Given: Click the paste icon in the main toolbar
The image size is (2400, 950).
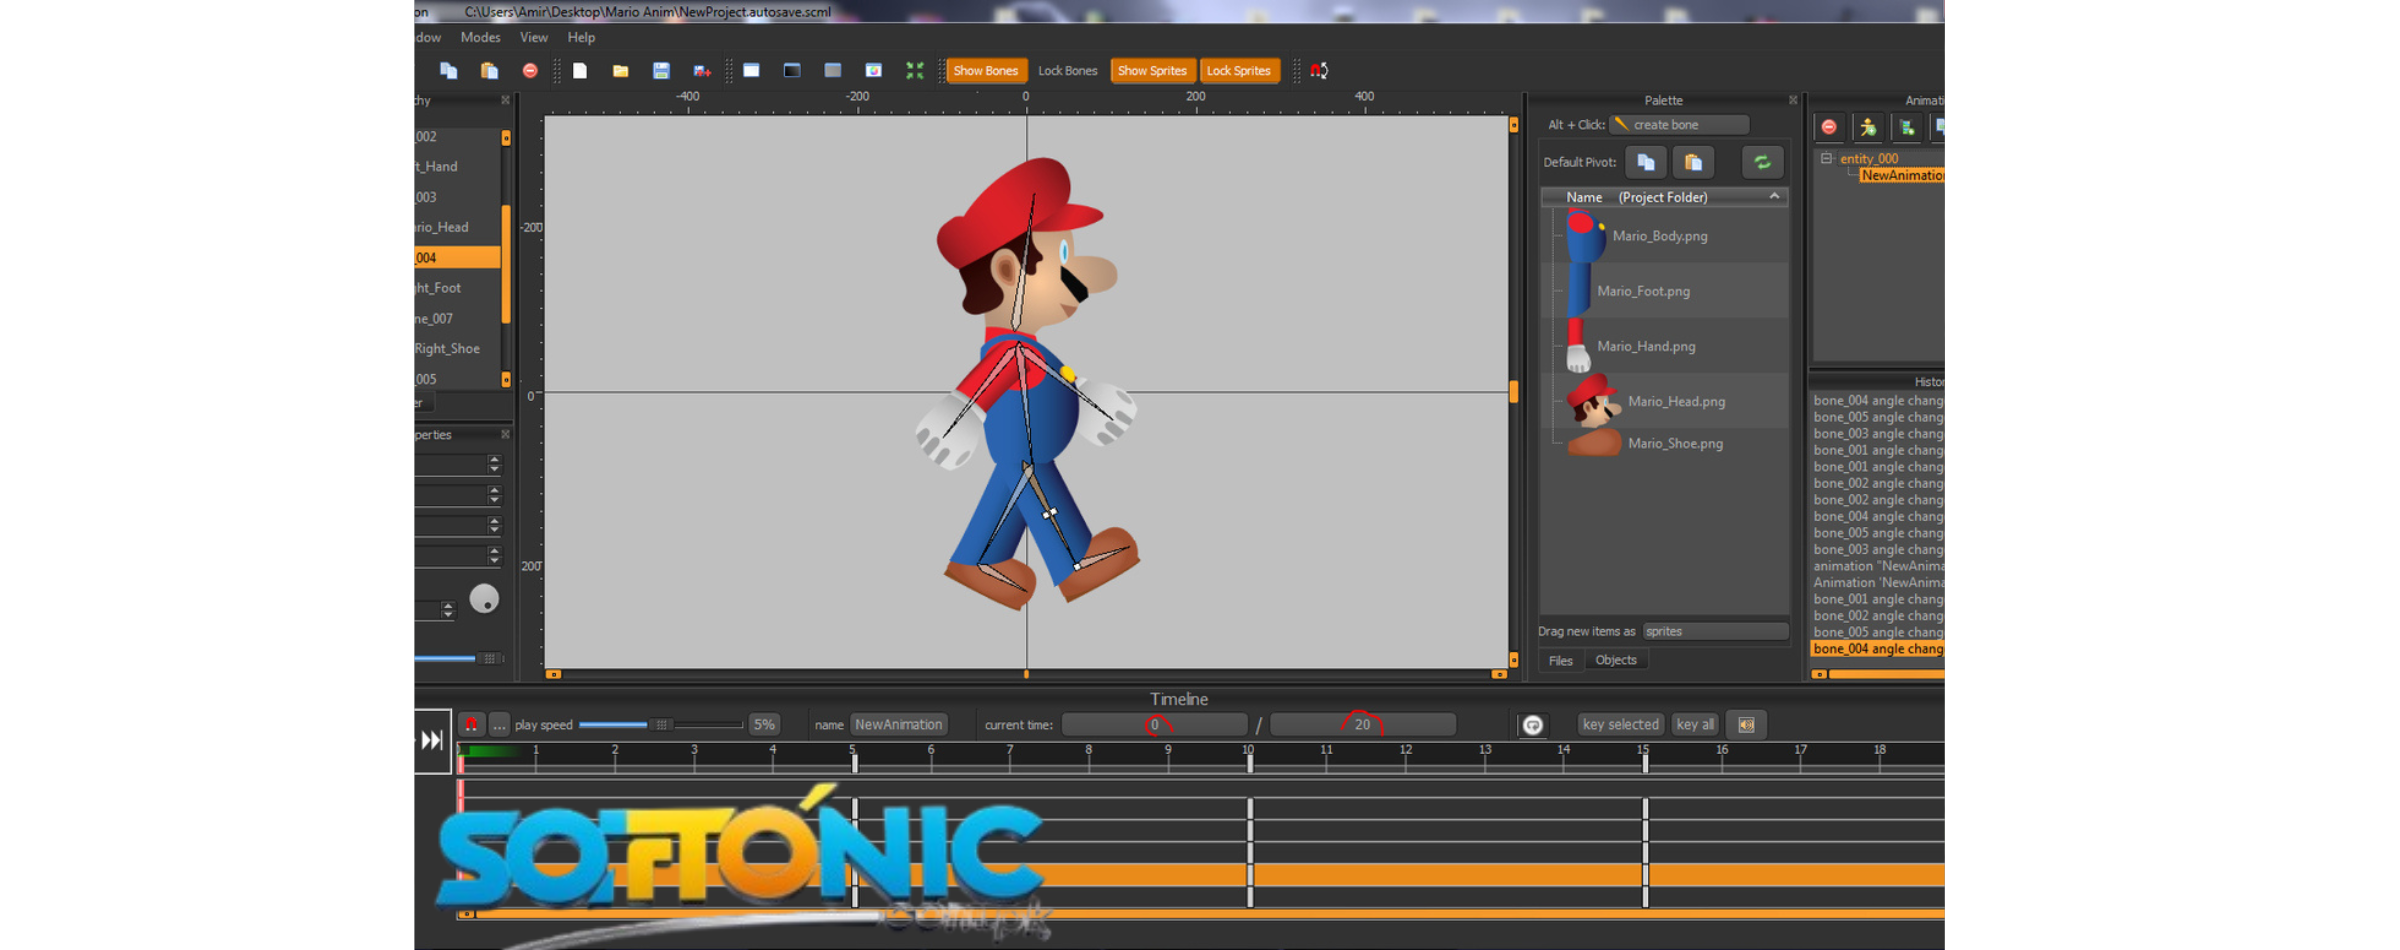Looking at the screenshot, I should click(489, 70).
